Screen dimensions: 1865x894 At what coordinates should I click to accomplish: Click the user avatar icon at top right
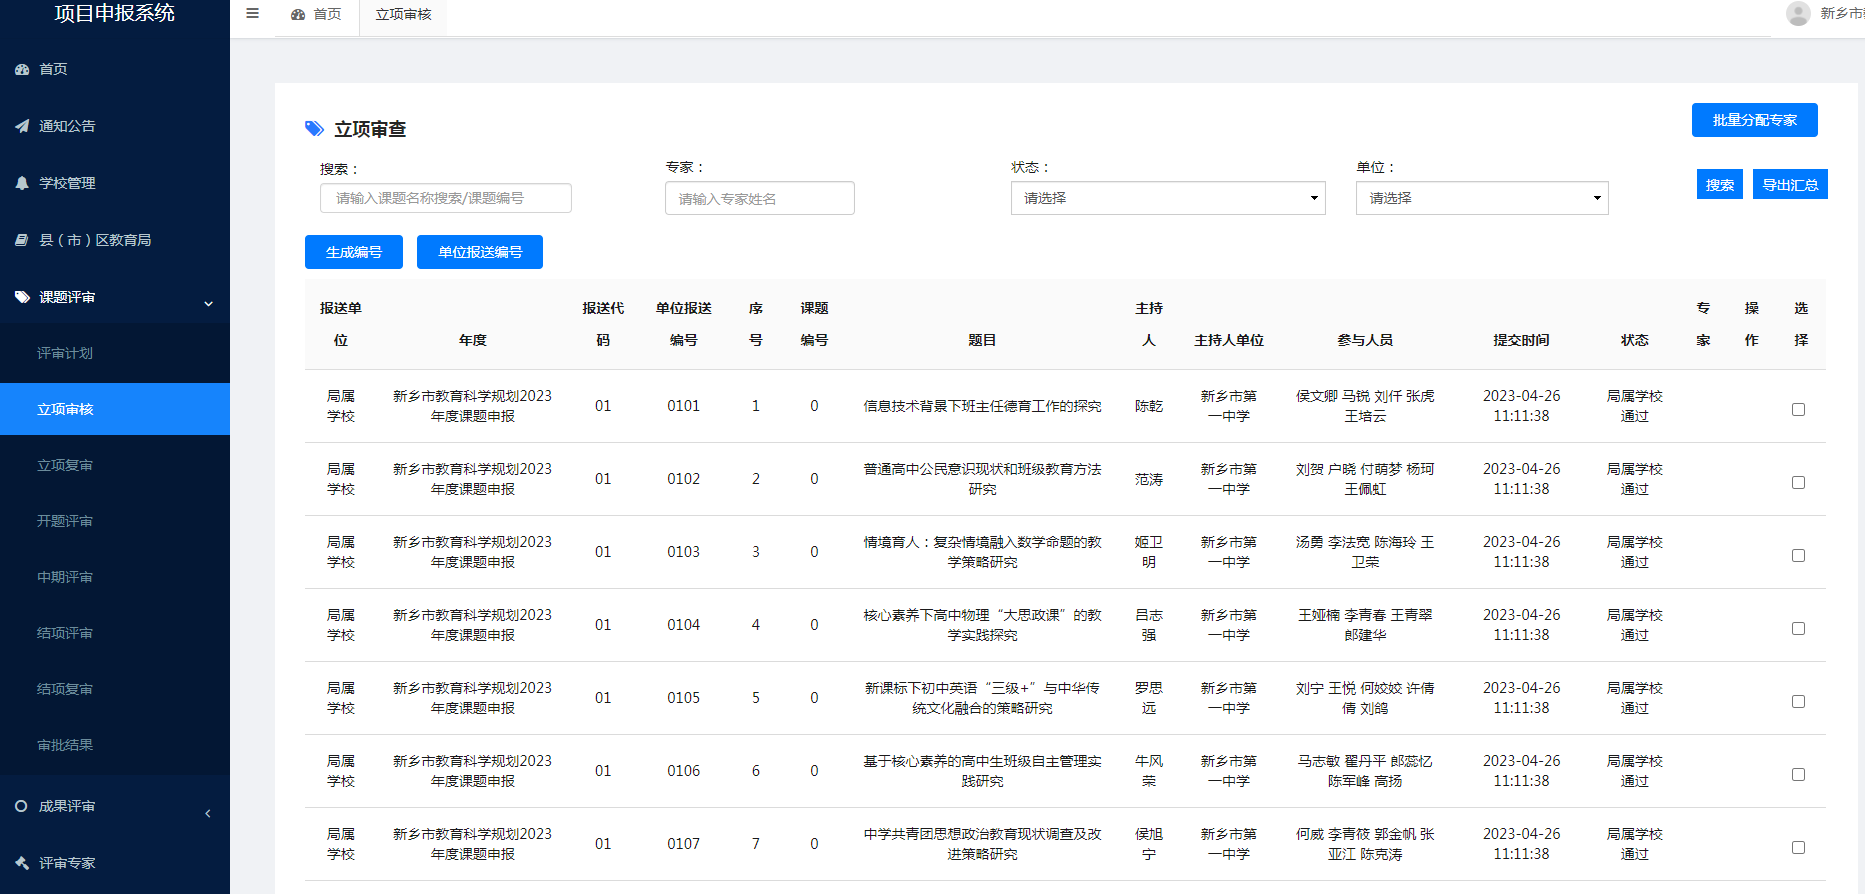tap(1798, 13)
